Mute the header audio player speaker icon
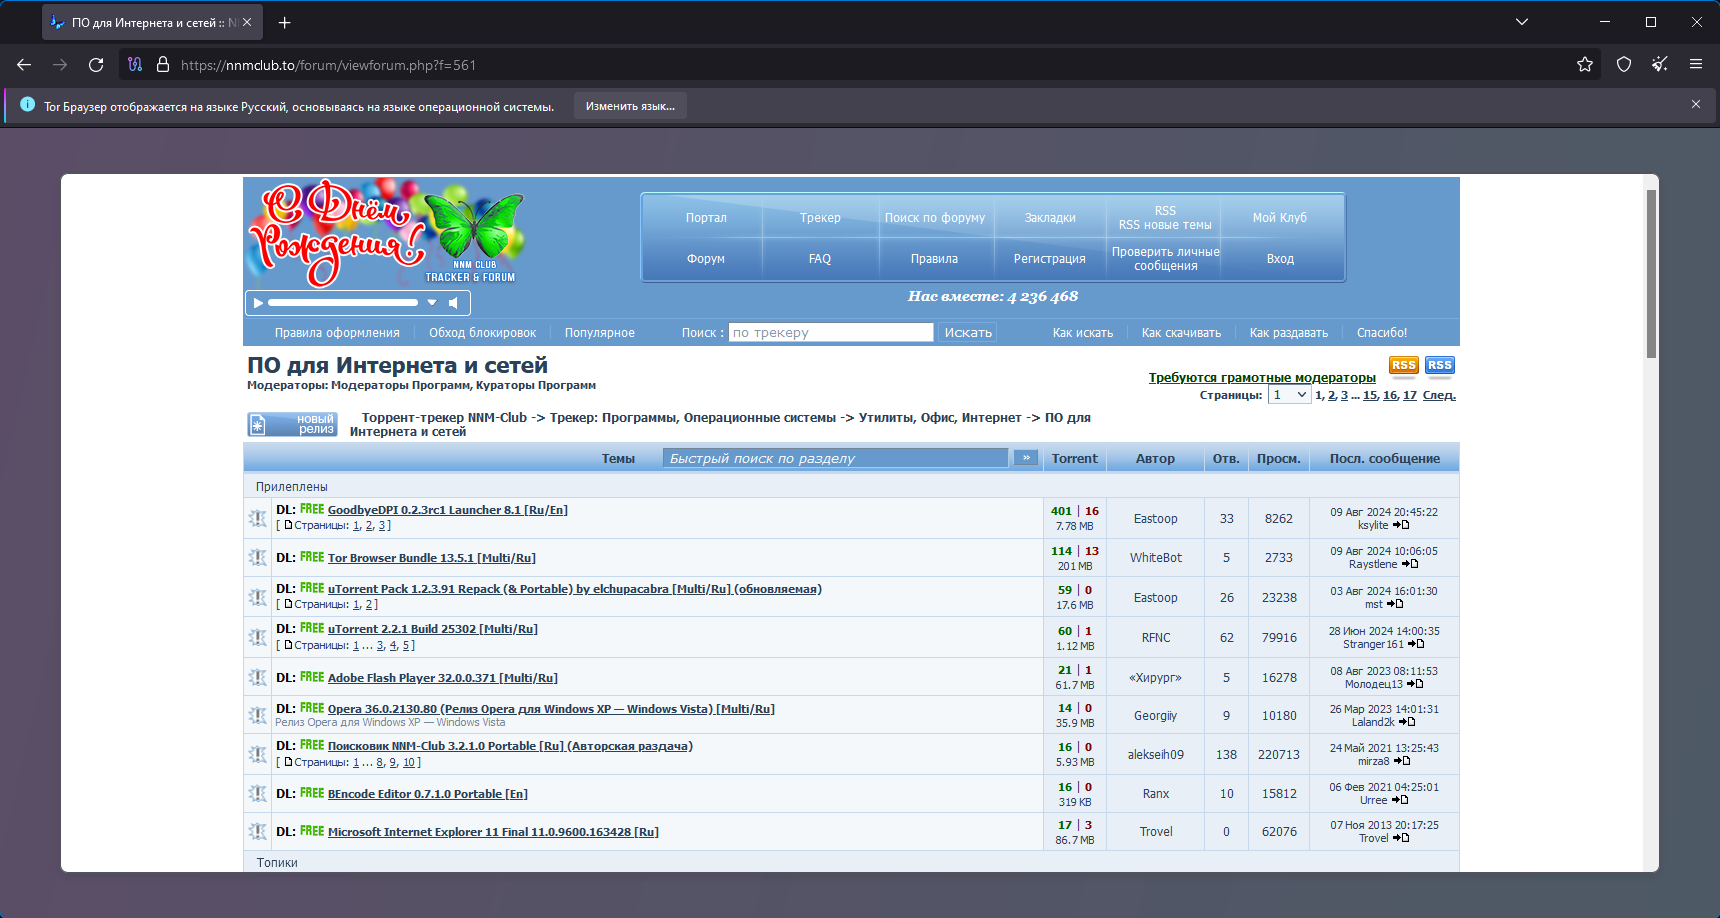The image size is (1720, 918). 454,303
